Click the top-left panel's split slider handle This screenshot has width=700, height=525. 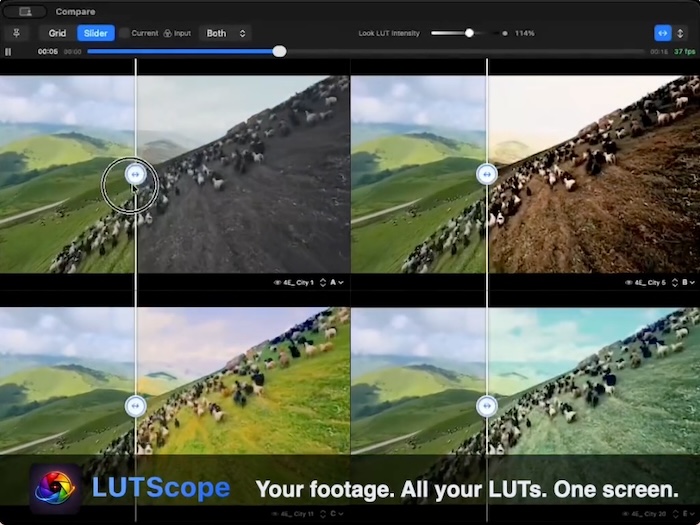136,174
